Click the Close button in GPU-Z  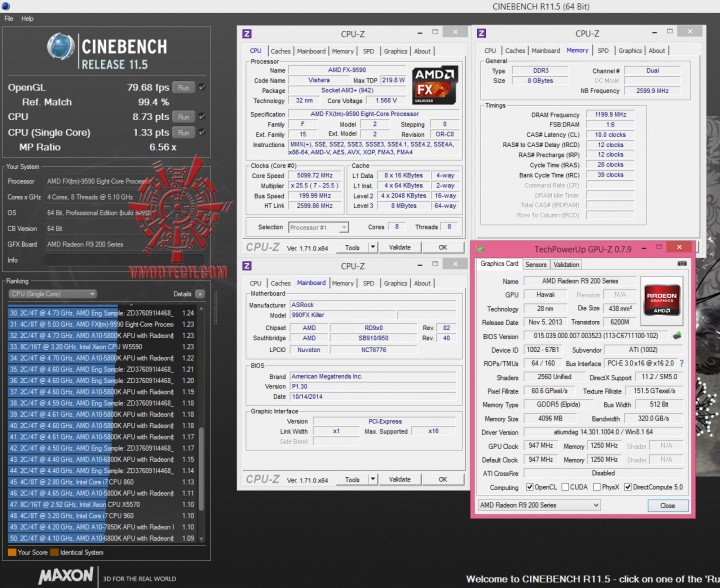668,505
